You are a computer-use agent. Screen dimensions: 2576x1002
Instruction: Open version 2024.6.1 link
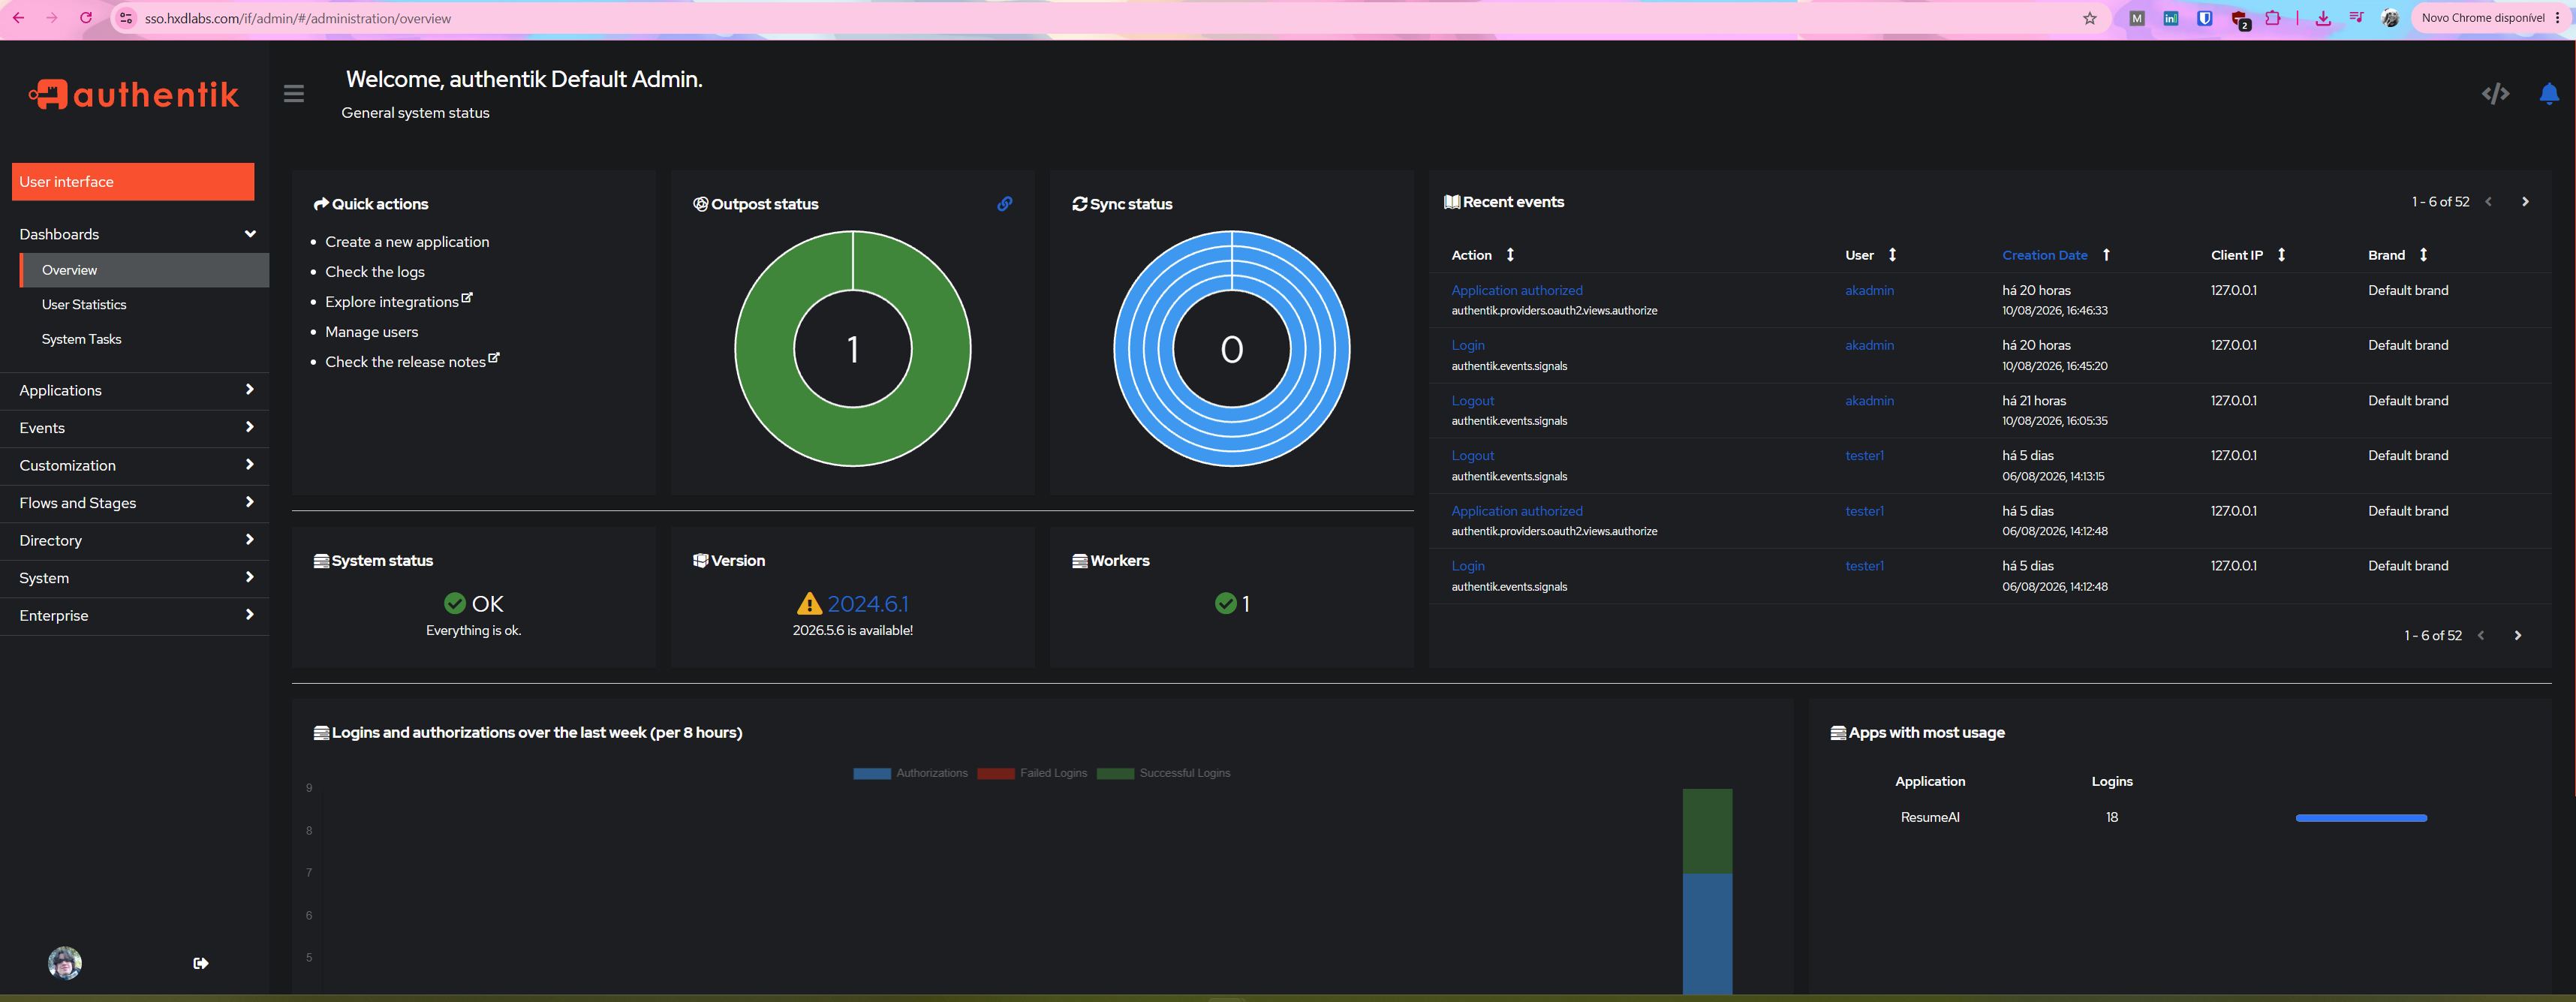[868, 604]
